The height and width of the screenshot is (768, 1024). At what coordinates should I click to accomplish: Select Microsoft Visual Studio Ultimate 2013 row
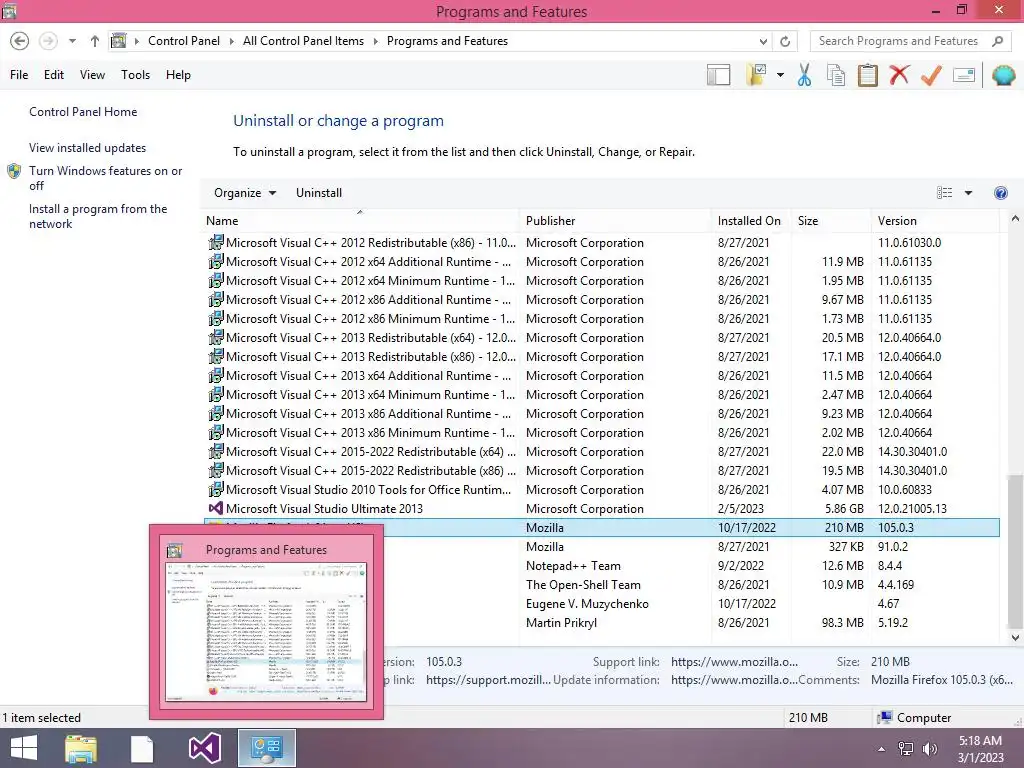pos(601,509)
